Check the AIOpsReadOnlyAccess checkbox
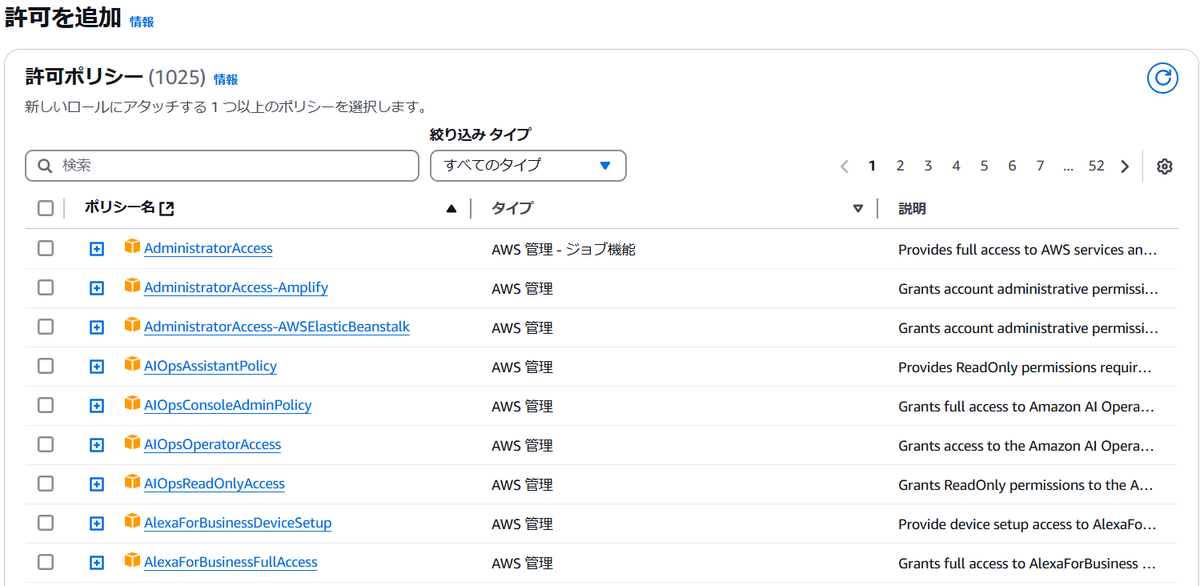Image resolution: width=1200 pixels, height=586 pixels. (x=45, y=483)
